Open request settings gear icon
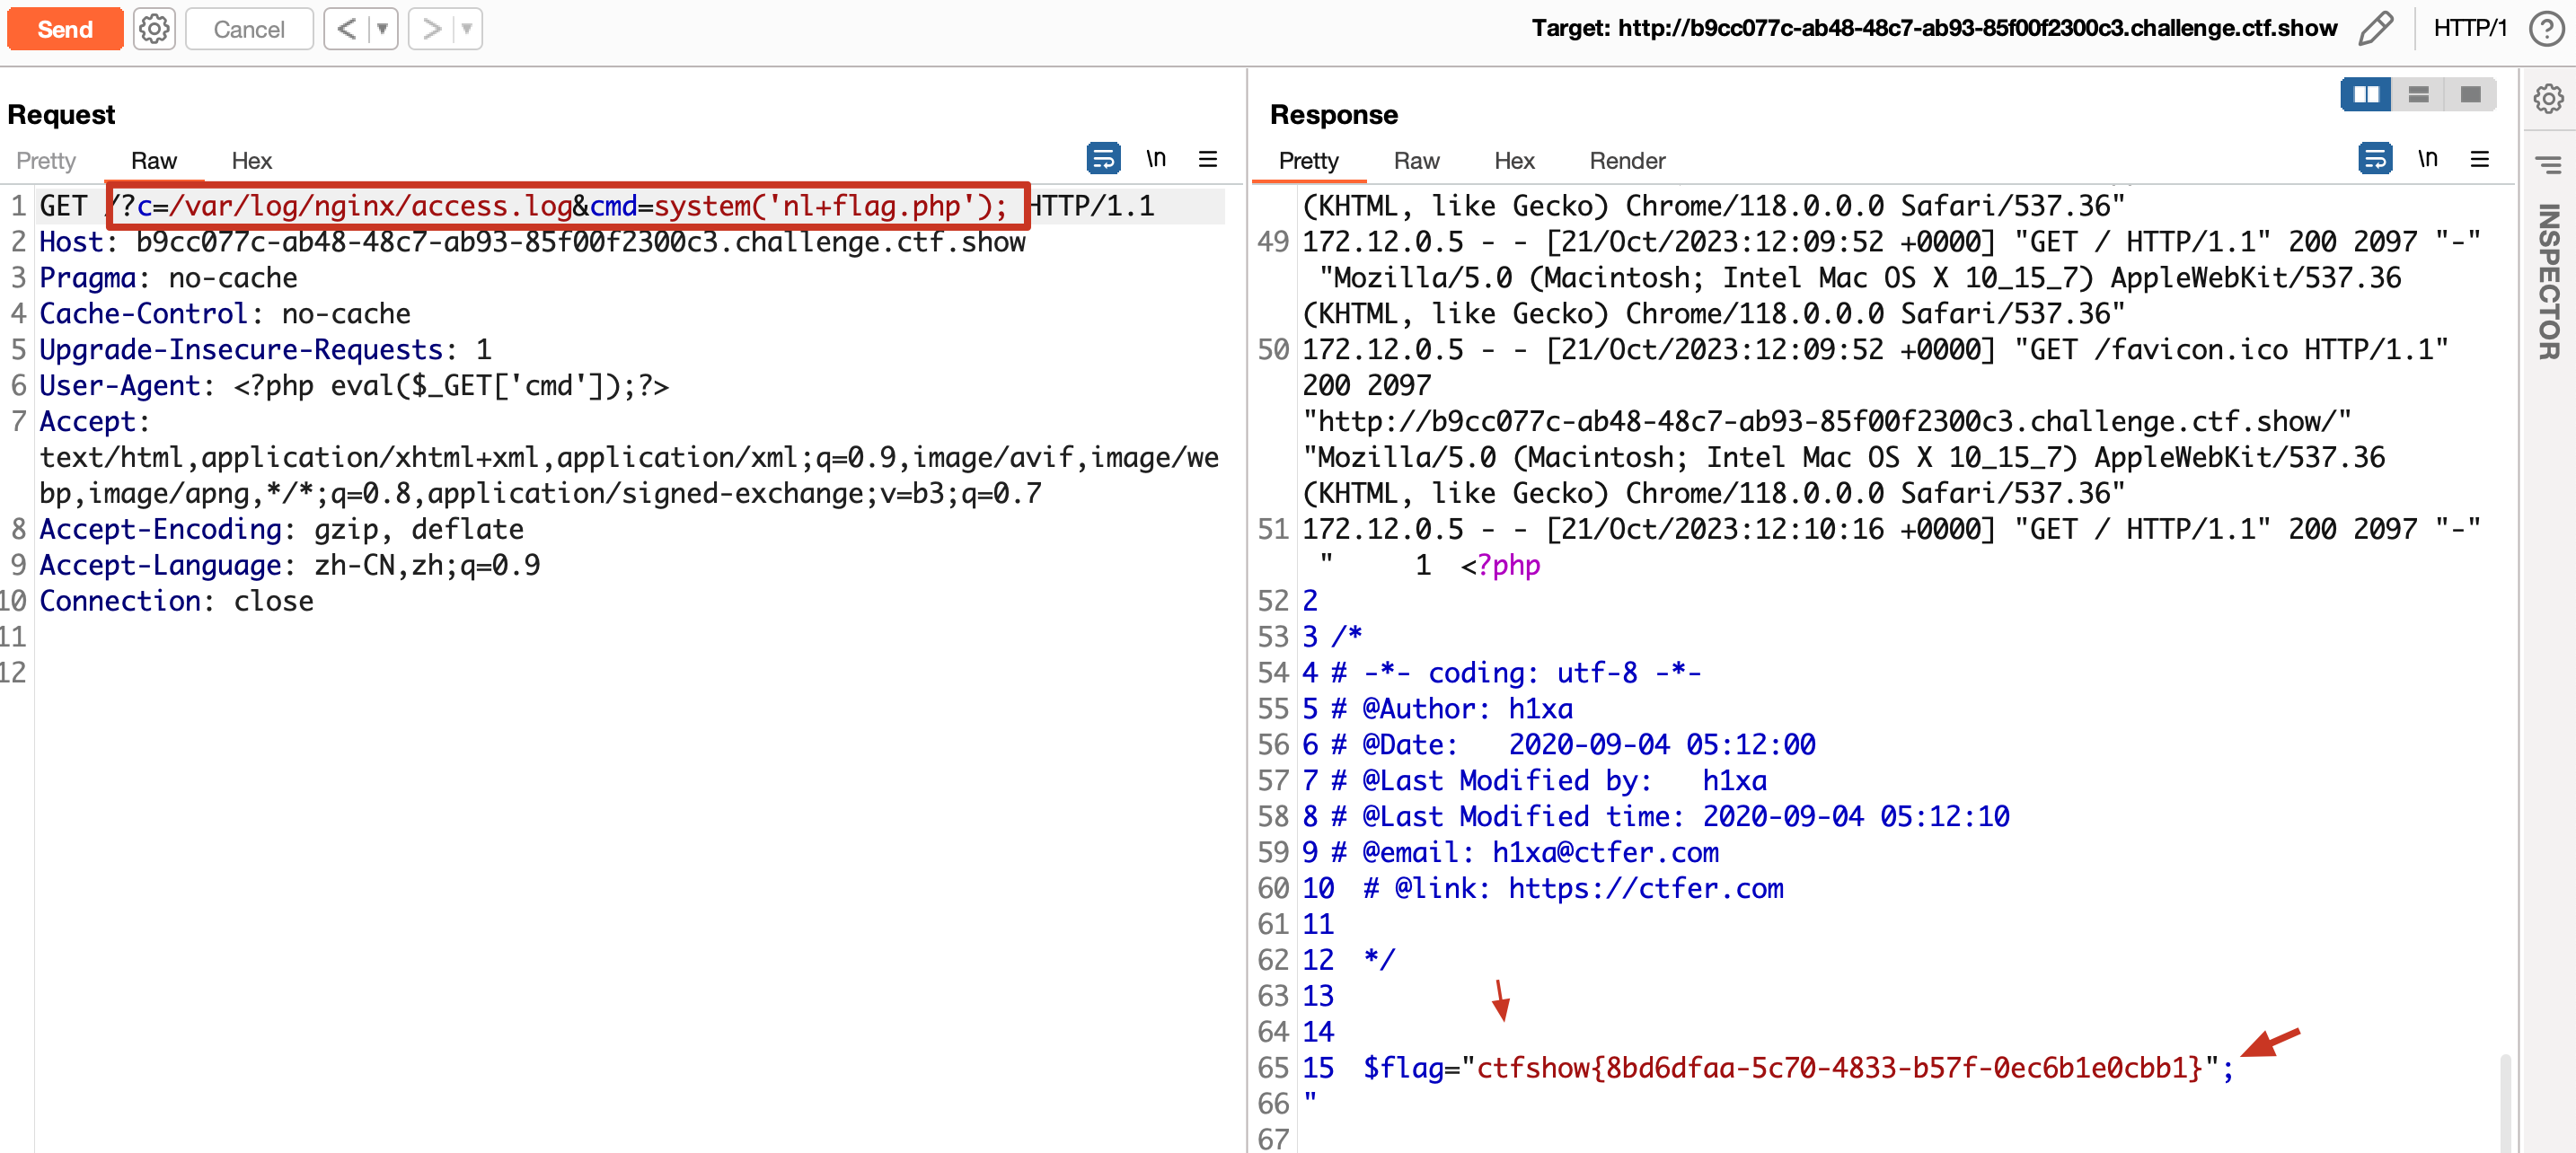 pyautogui.click(x=155, y=29)
